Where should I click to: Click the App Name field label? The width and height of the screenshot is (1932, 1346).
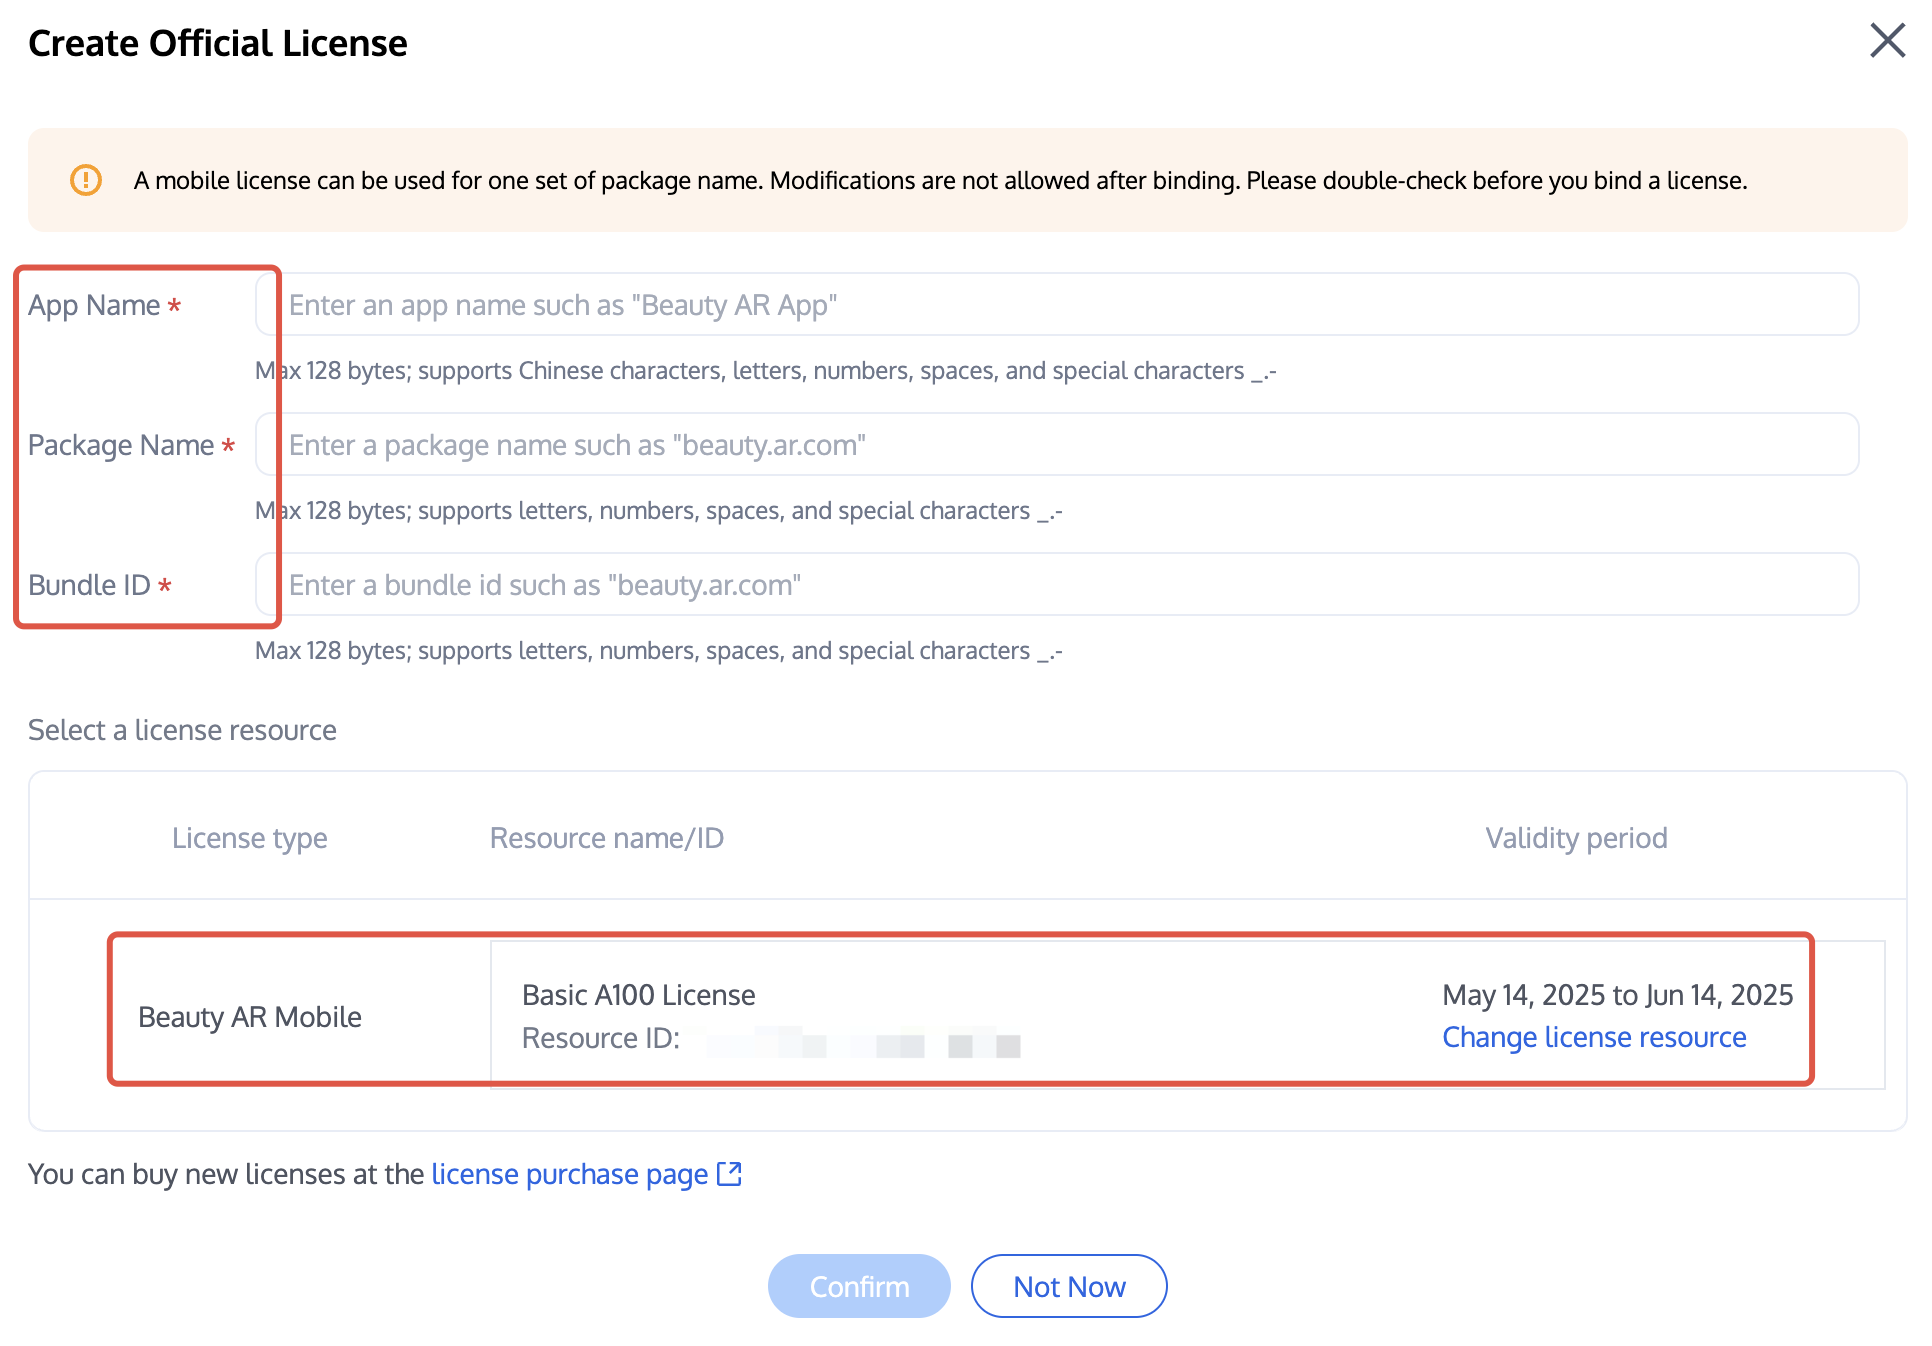point(94,305)
